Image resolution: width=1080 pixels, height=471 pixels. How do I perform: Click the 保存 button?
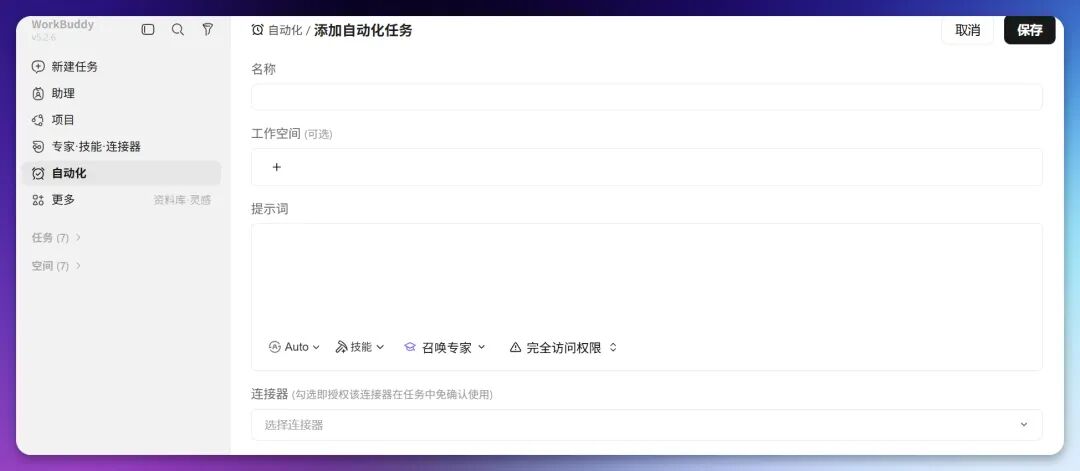[1030, 30]
